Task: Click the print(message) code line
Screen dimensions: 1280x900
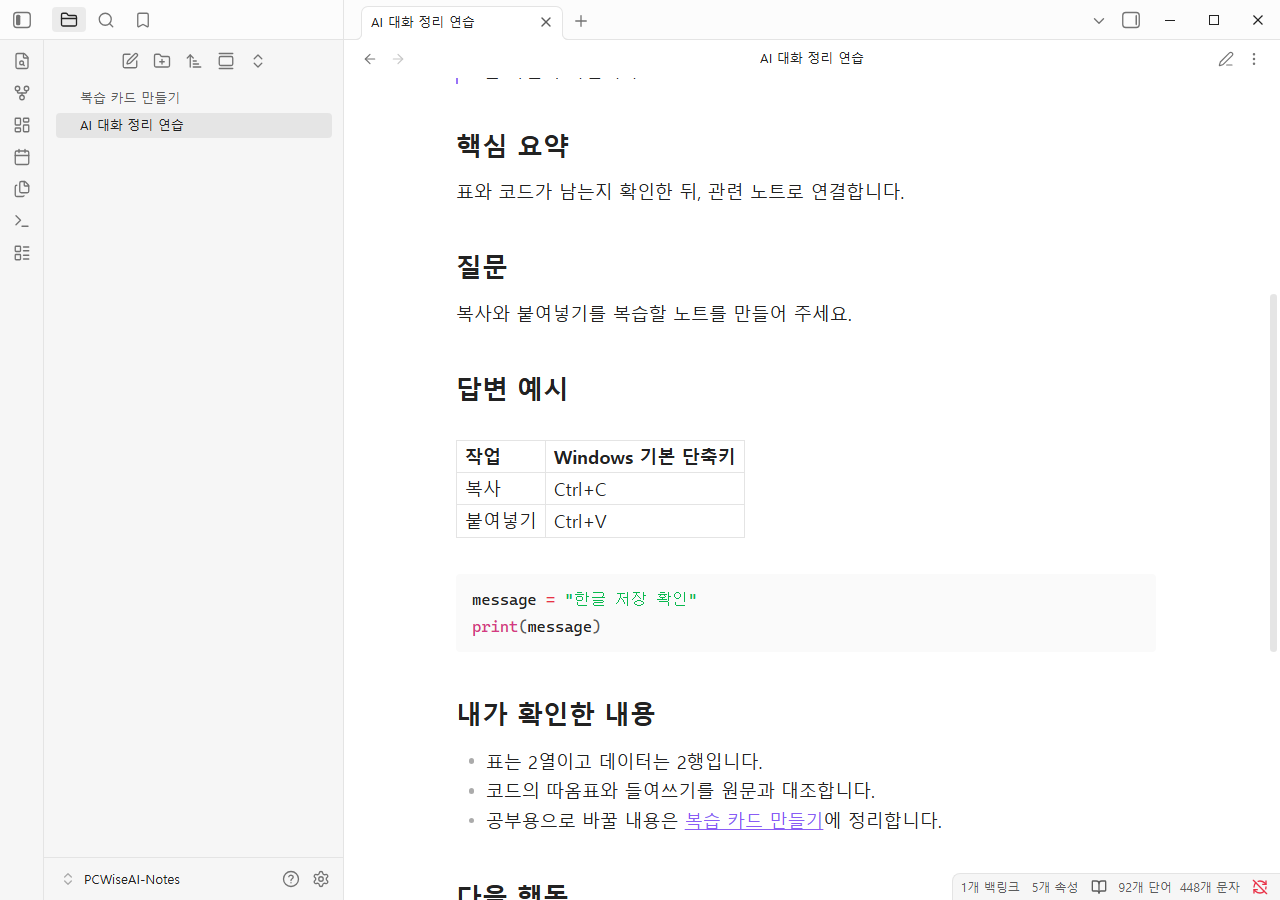Action: pyautogui.click(x=537, y=627)
